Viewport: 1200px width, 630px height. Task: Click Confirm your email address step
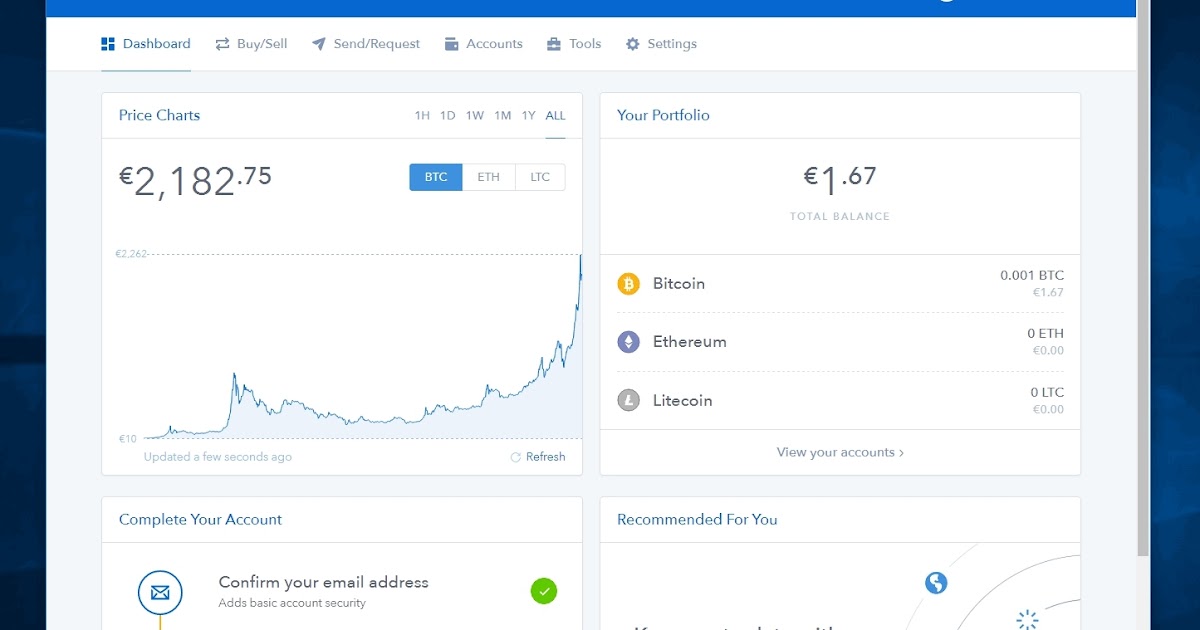[x=323, y=582]
